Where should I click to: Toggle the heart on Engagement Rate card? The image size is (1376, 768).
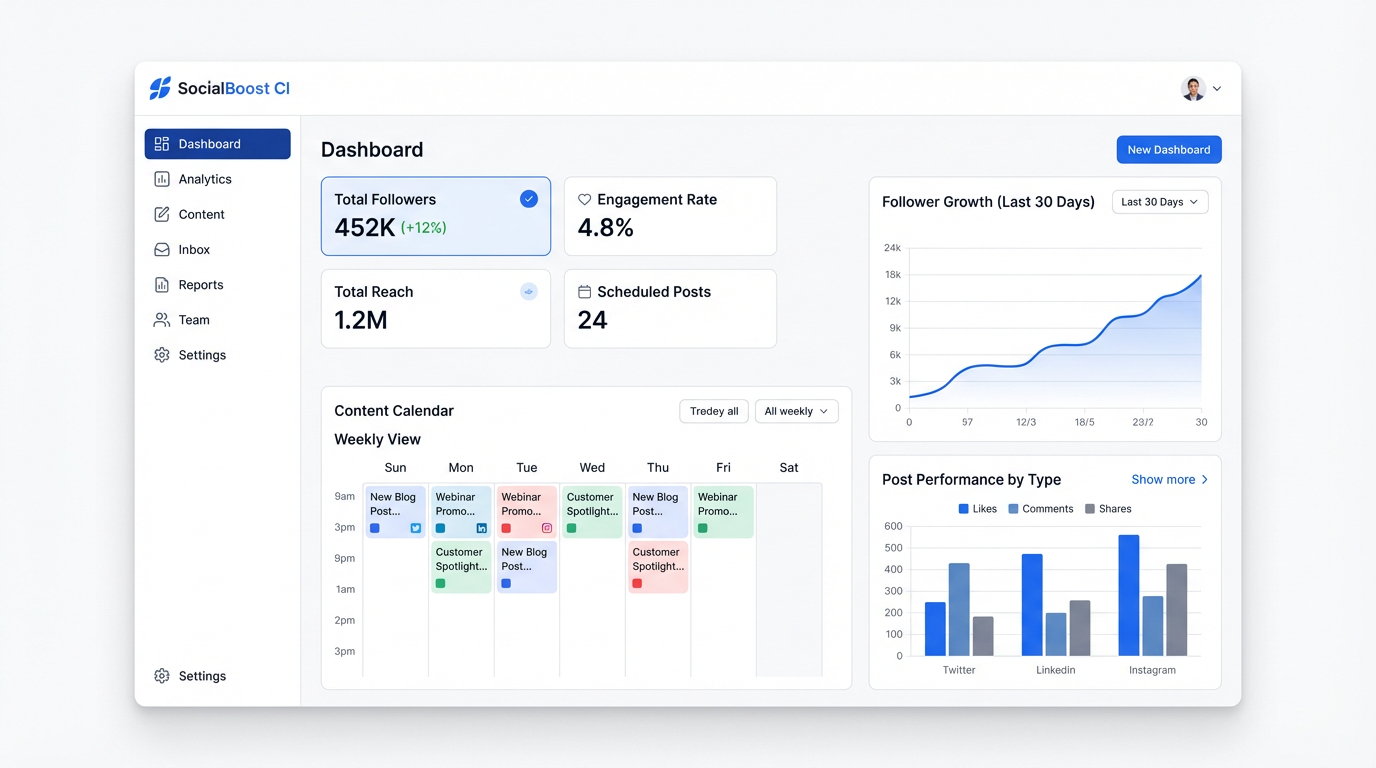pos(583,199)
